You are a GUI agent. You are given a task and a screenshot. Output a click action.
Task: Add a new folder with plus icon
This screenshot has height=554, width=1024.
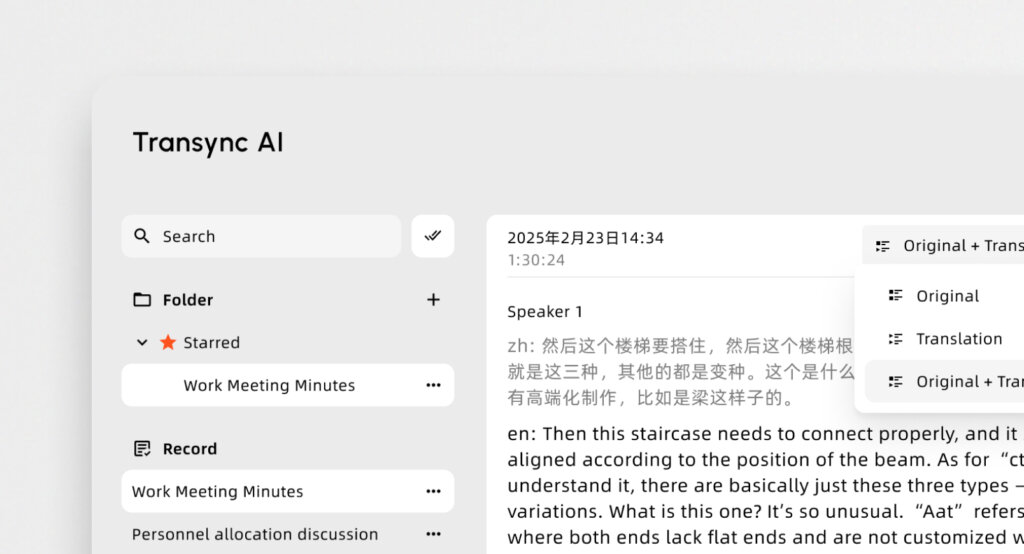pos(433,300)
